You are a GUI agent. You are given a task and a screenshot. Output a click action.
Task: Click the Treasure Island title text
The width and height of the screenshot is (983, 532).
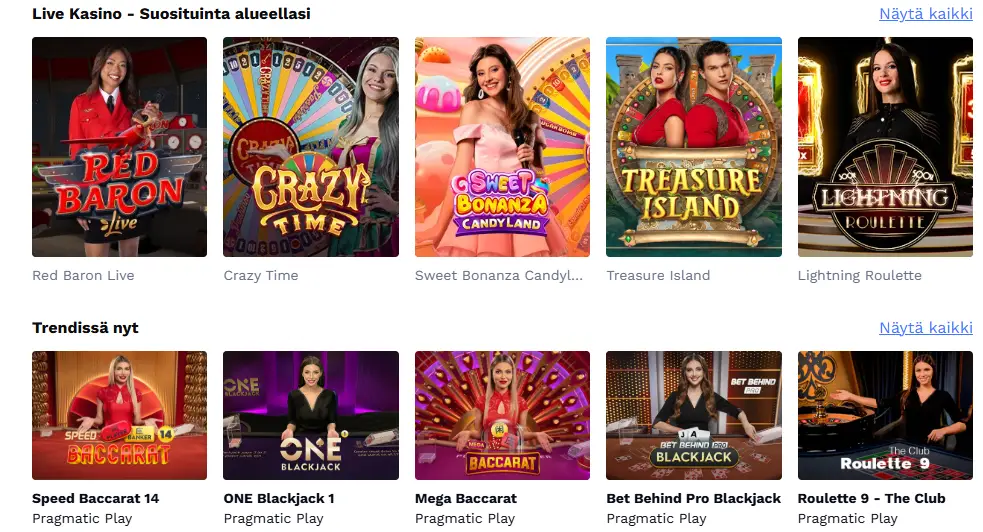(x=658, y=276)
